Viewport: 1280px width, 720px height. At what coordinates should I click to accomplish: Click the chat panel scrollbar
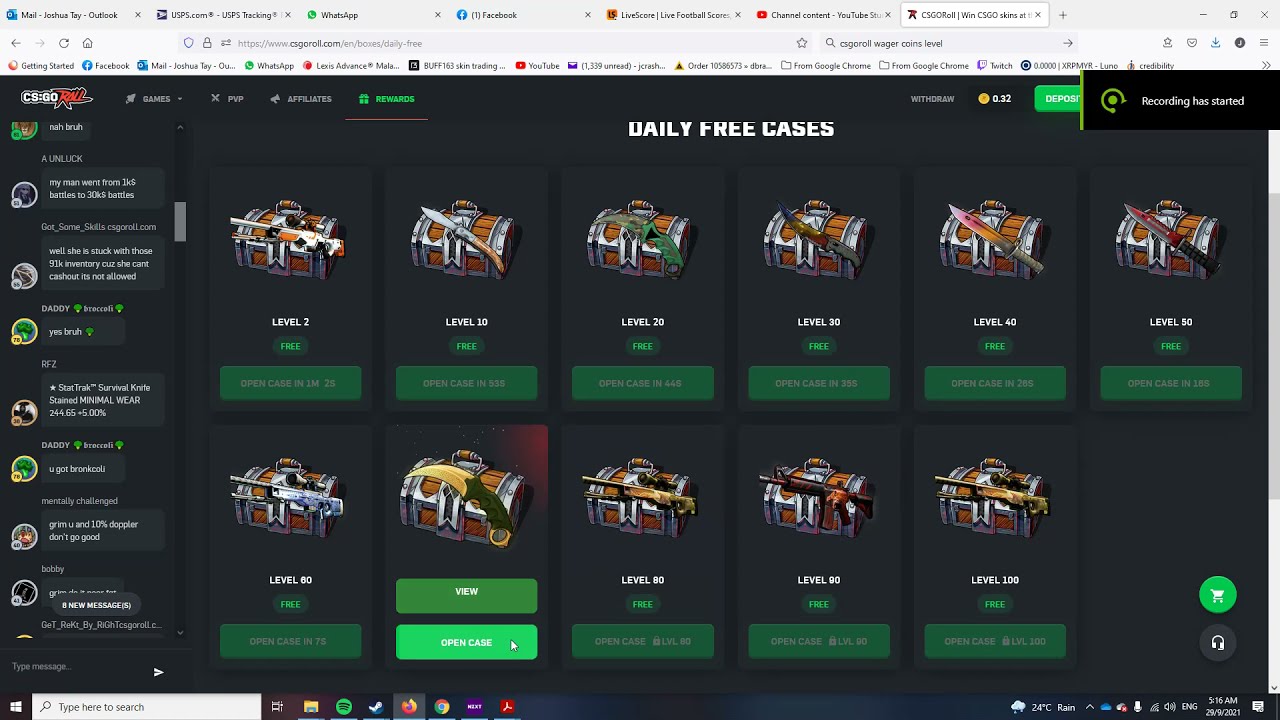click(180, 221)
